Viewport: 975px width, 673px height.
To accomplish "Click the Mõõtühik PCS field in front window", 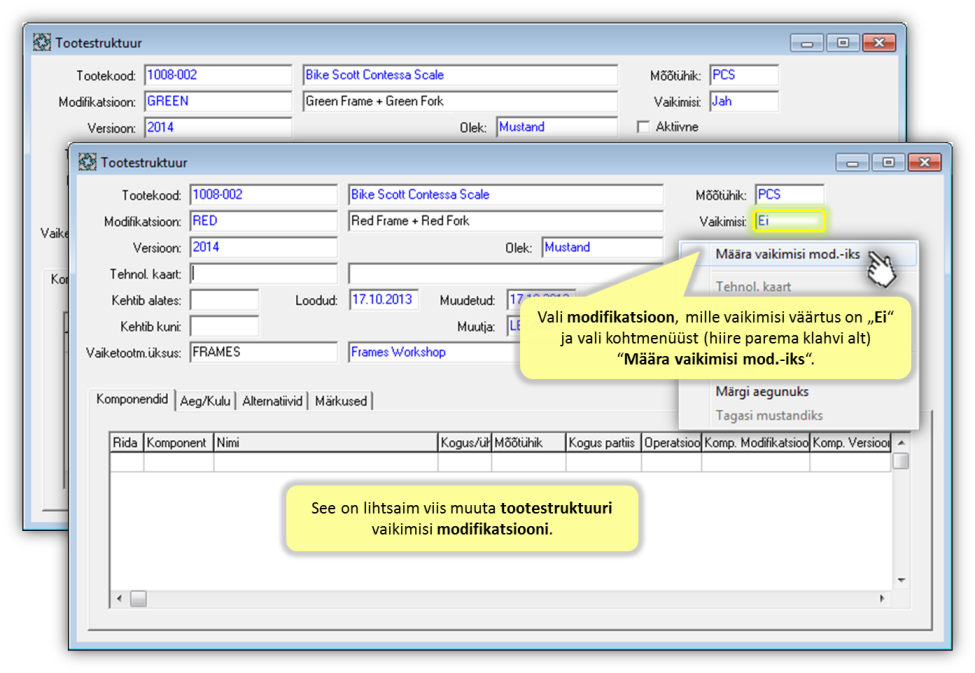I will 789,195.
